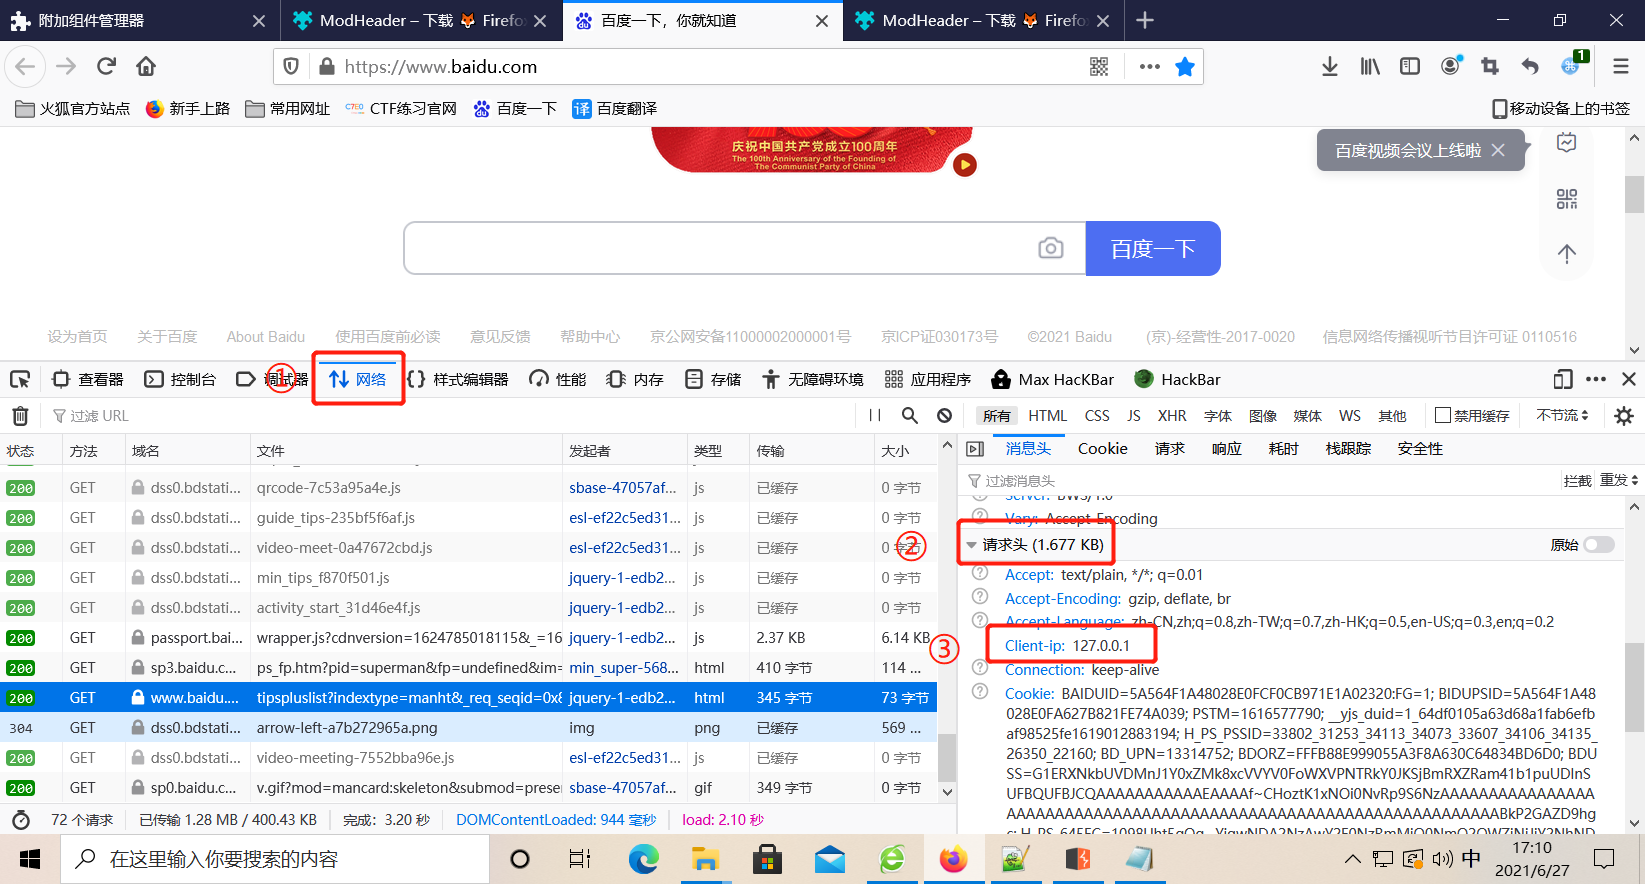Pick an element with the inspector picker
The height and width of the screenshot is (884, 1645).
click(x=20, y=379)
